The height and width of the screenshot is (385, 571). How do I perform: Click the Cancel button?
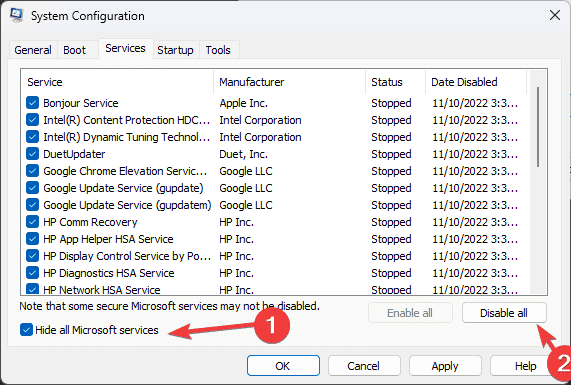tap(364, 366)
